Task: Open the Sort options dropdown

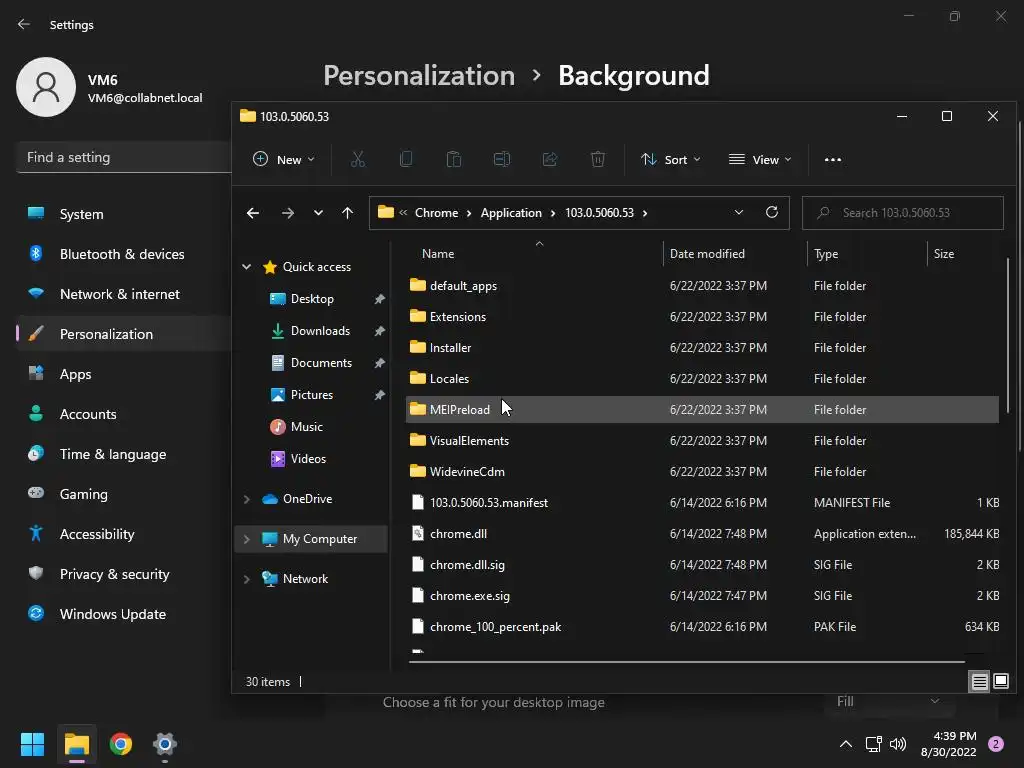Action: (671, 159)
